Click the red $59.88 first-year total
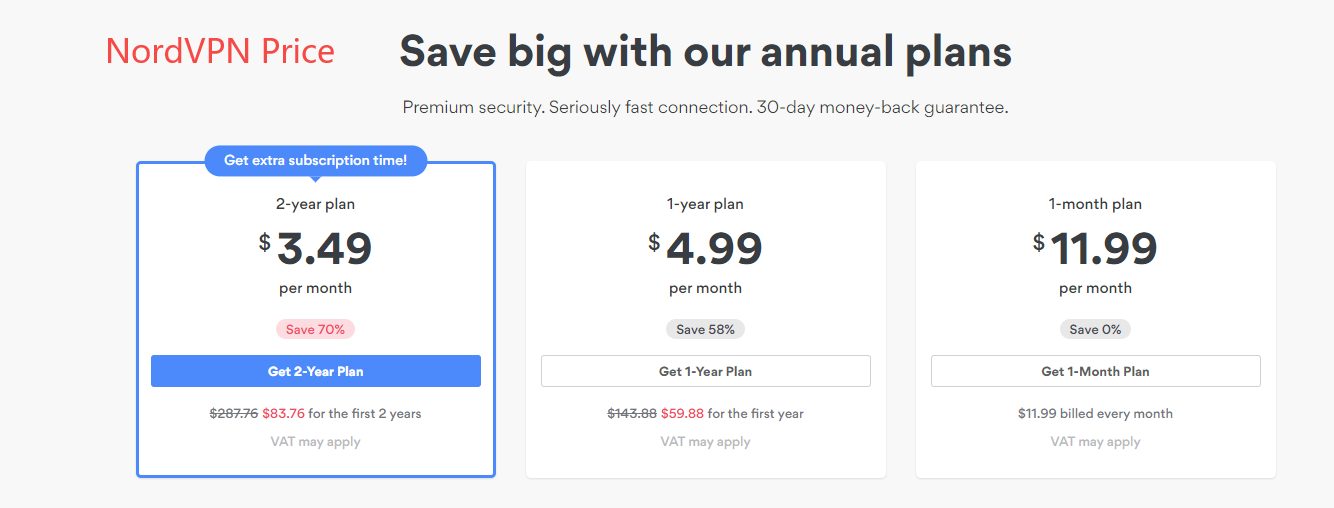1334x508 pixels. [681, 413]
